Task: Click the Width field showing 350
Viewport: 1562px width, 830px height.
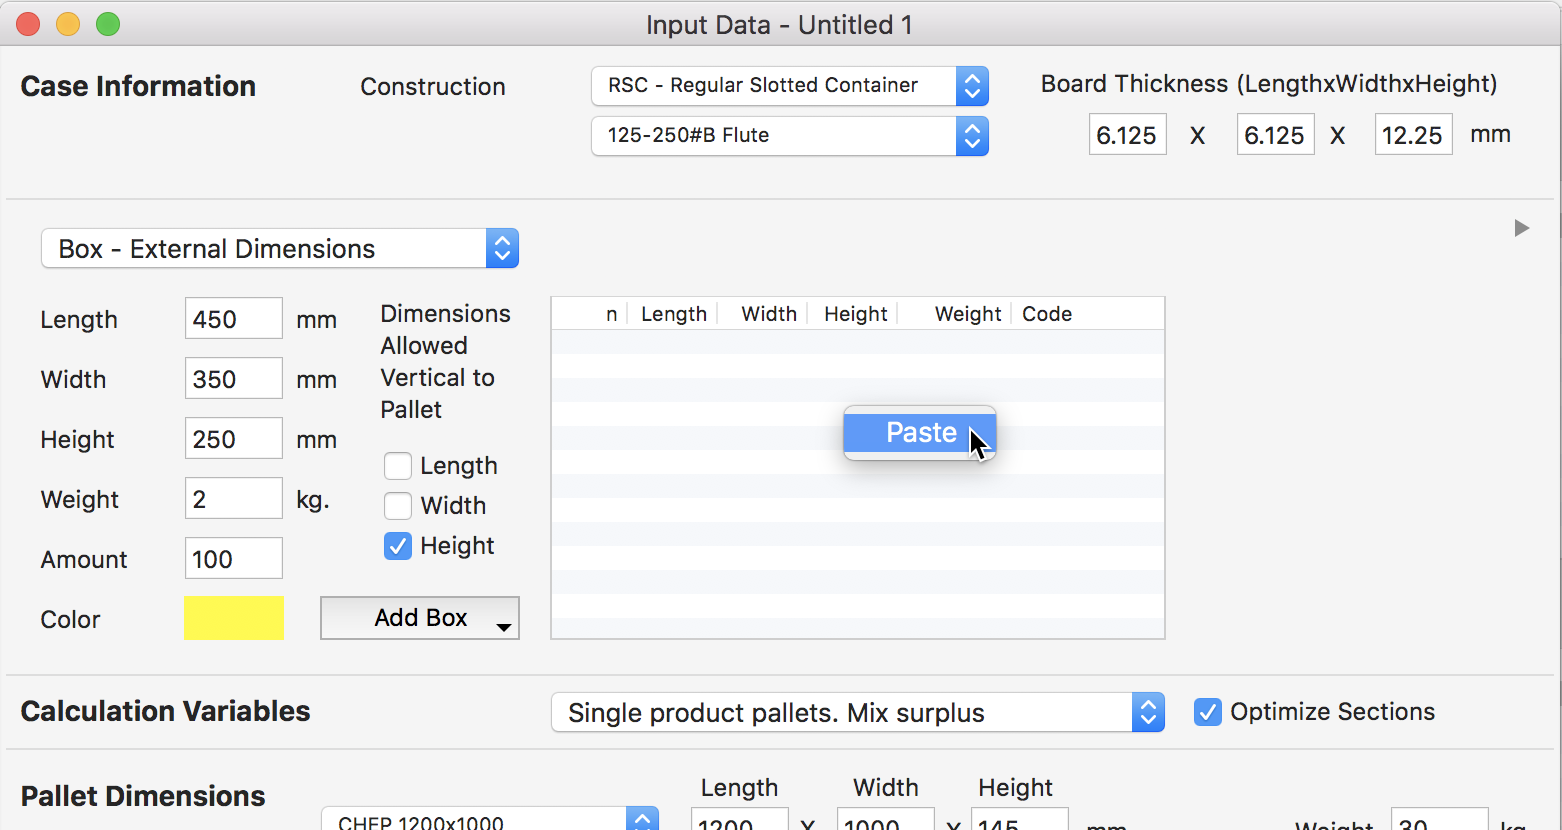Action: 234,379
